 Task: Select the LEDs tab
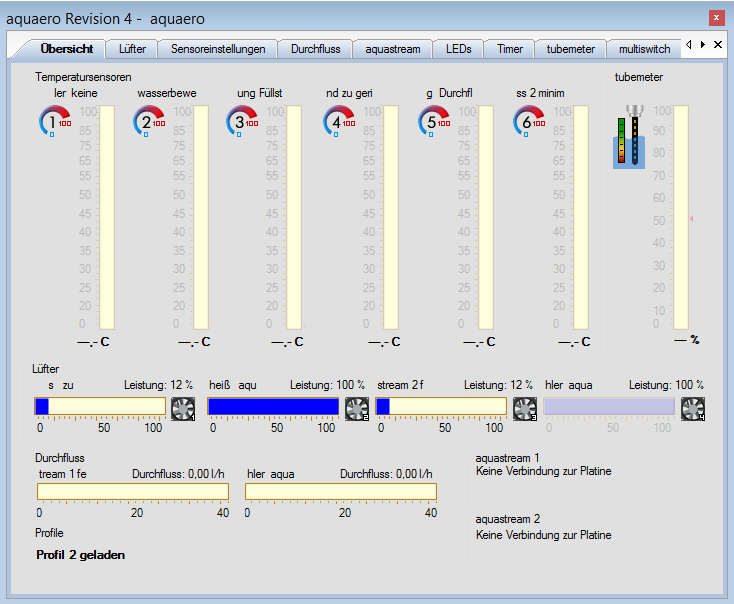click(x=459, y=48)
